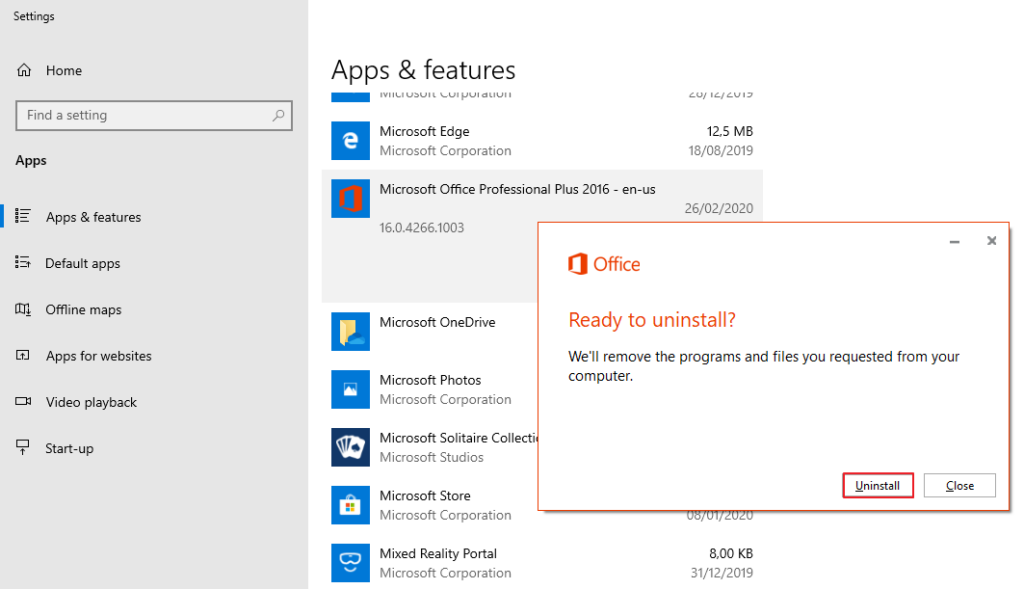1024x589 pixels.
Task: Confirm uninstall with the Uninstall button
Action: (877, 485)
